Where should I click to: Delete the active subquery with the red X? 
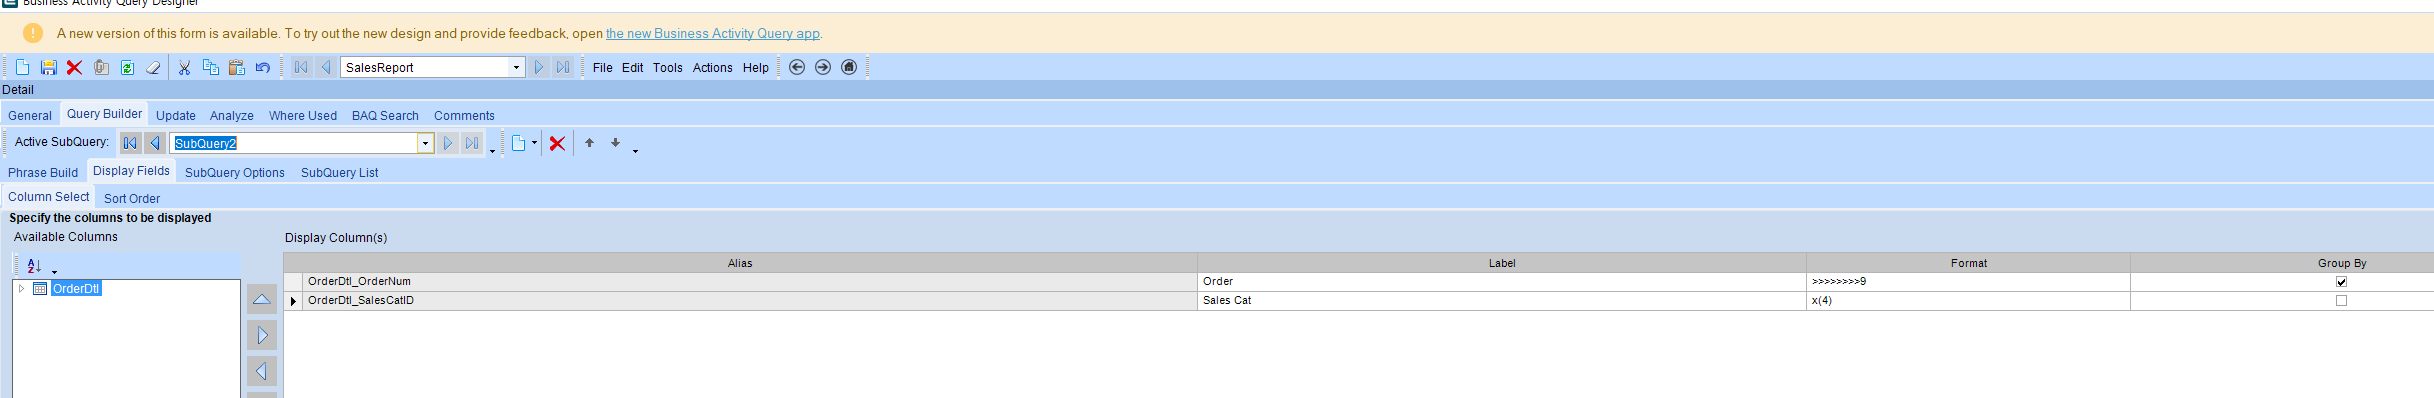[557, 143]
